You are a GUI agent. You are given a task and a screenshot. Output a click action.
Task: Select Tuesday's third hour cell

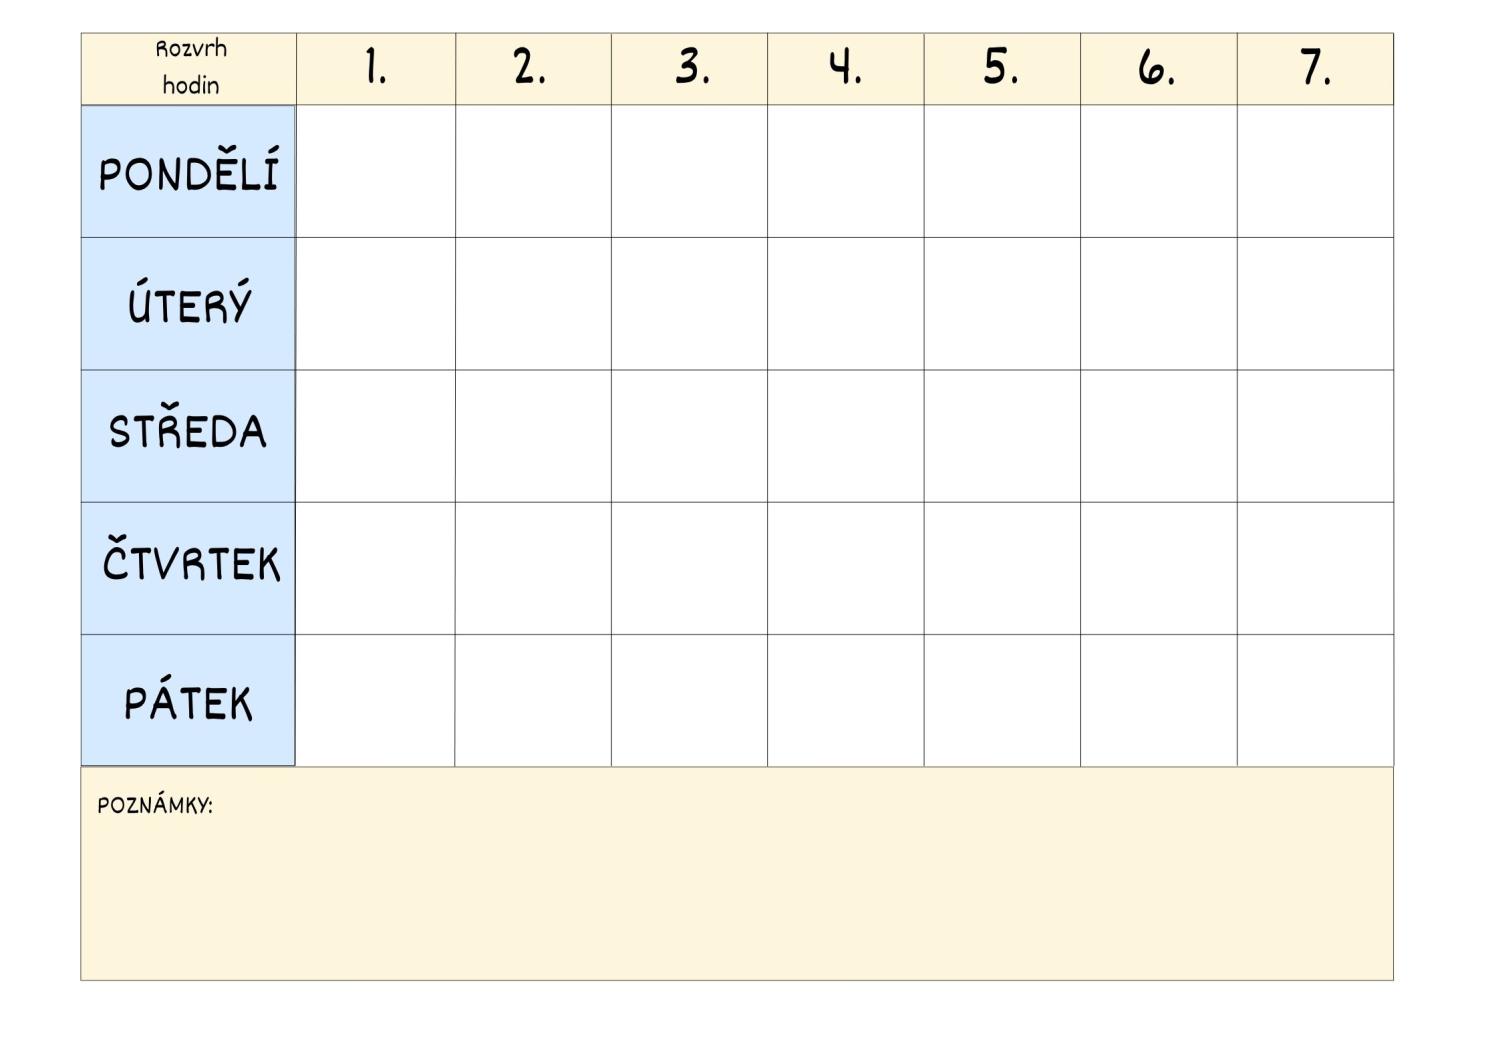(x=690, y=304)
